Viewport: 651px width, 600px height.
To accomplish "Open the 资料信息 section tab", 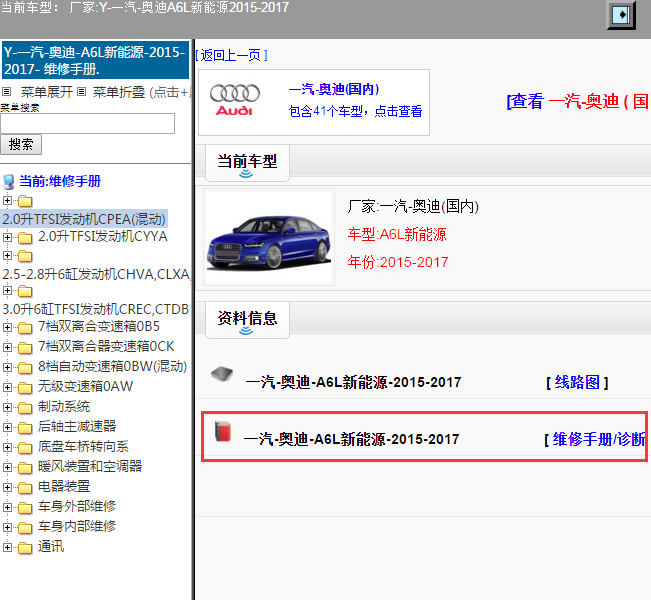I will [x=247, y=320].
